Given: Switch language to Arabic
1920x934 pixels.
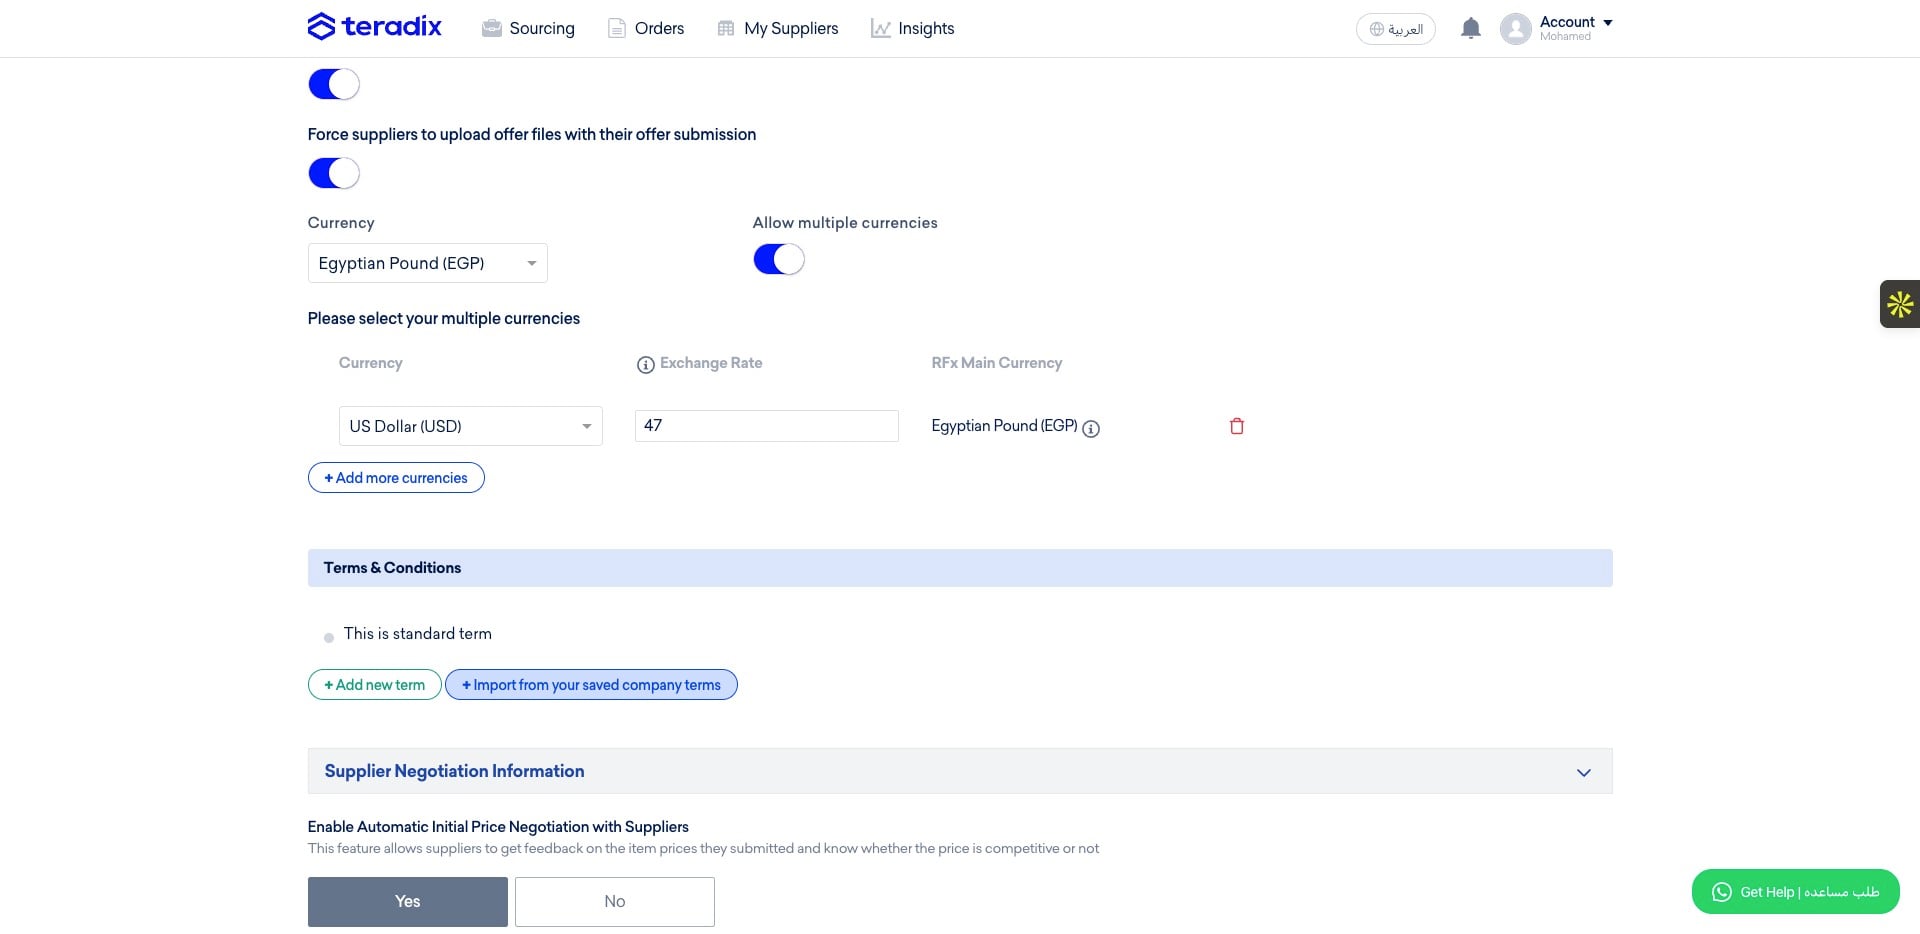Looking at the screenshot, I should (1396, 29).
